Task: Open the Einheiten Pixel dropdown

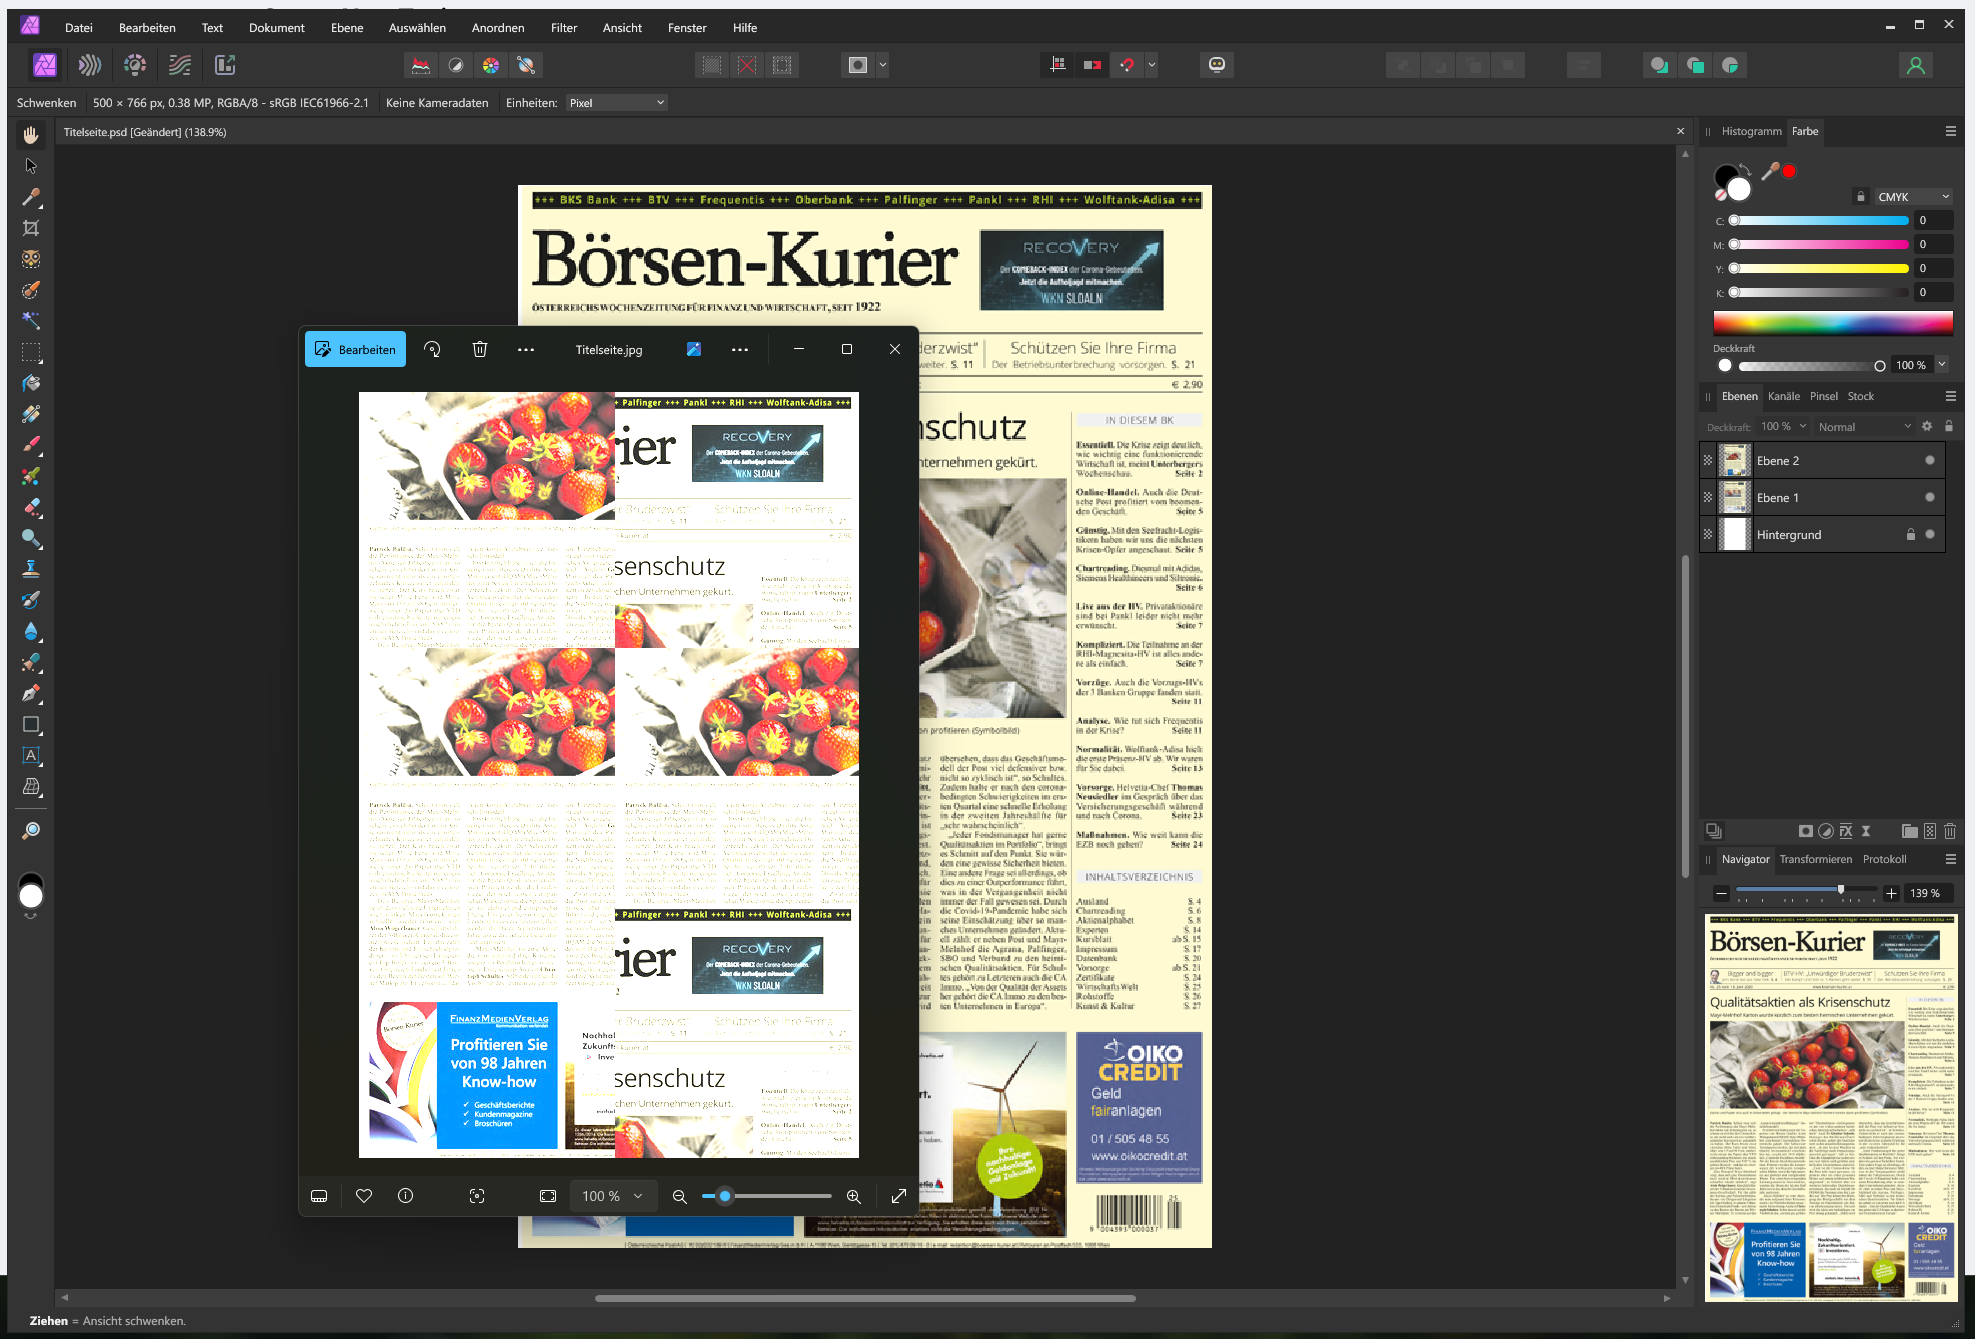Action: [x=617, y=103]
